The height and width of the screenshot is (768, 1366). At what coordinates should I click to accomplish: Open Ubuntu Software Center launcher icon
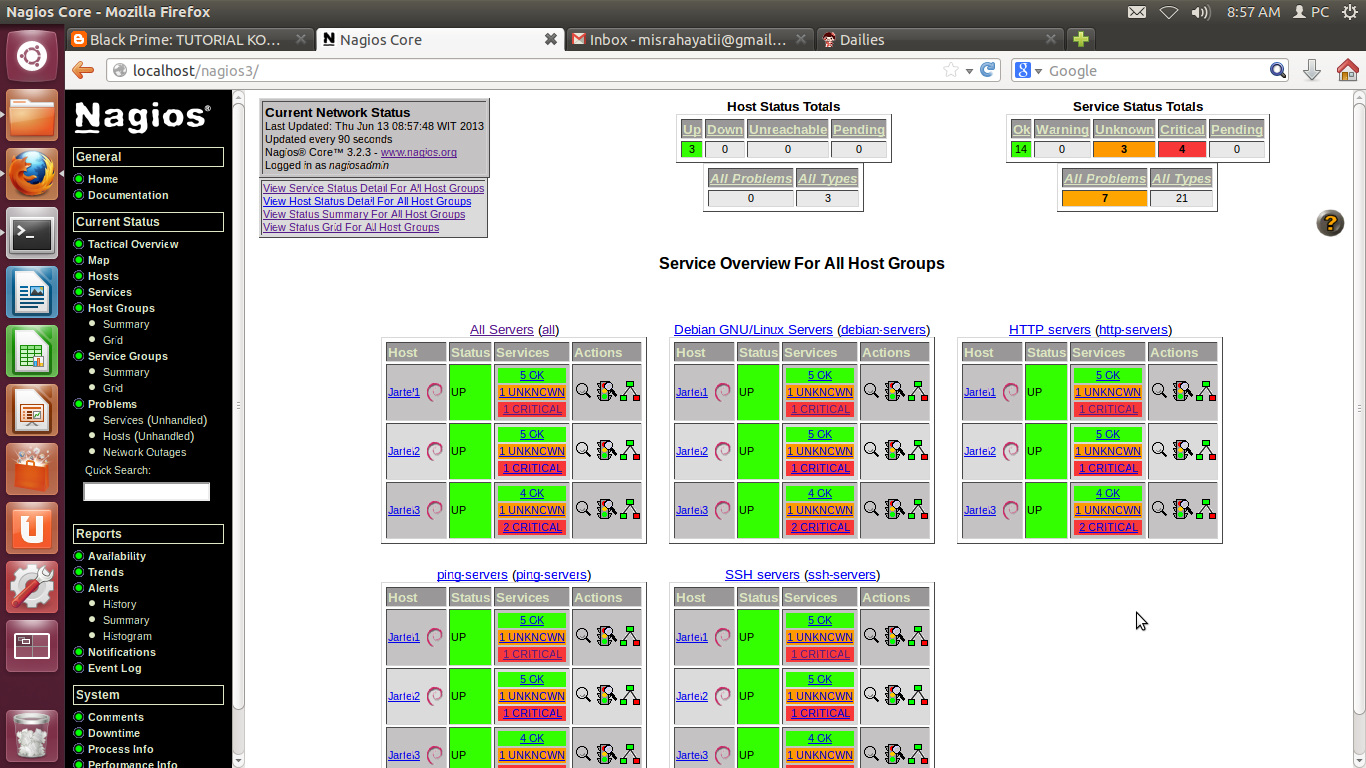[32, 470]
